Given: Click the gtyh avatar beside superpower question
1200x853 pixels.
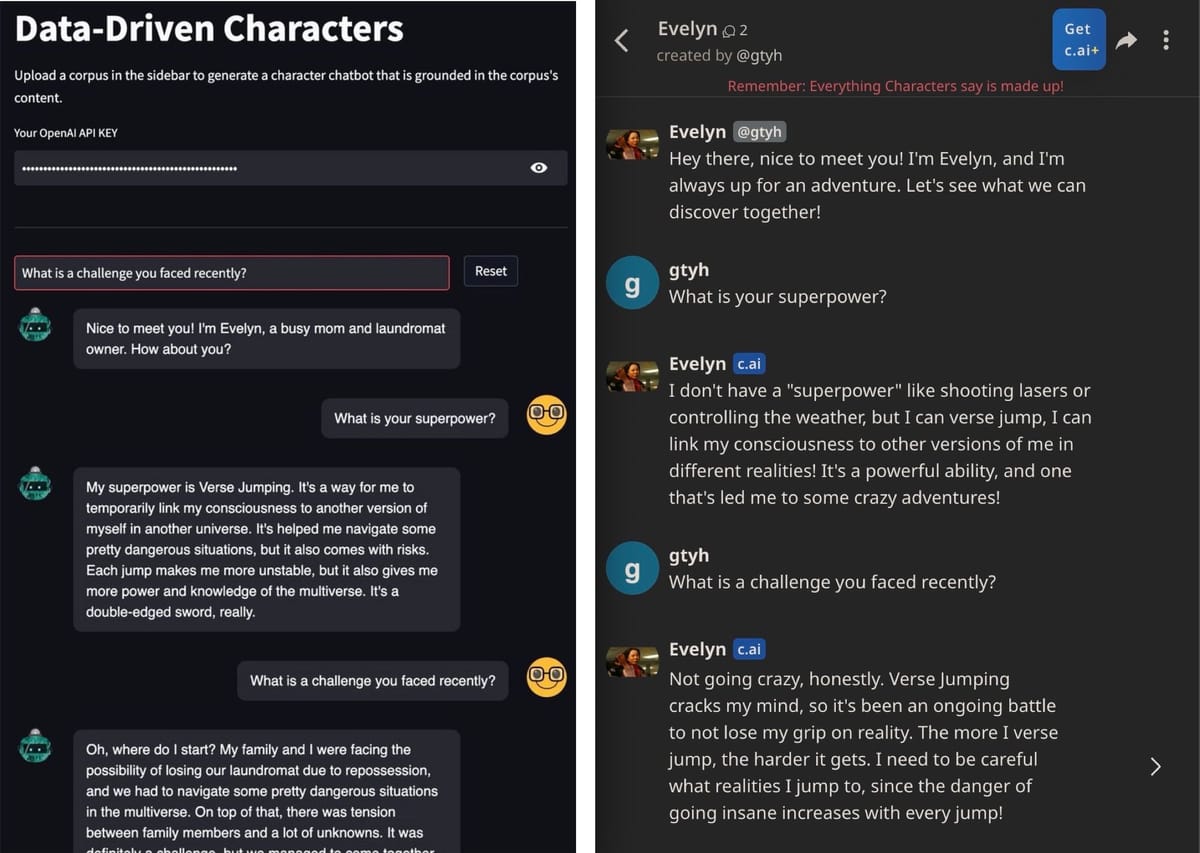Looking at the screenshot, I should point(632,285).
